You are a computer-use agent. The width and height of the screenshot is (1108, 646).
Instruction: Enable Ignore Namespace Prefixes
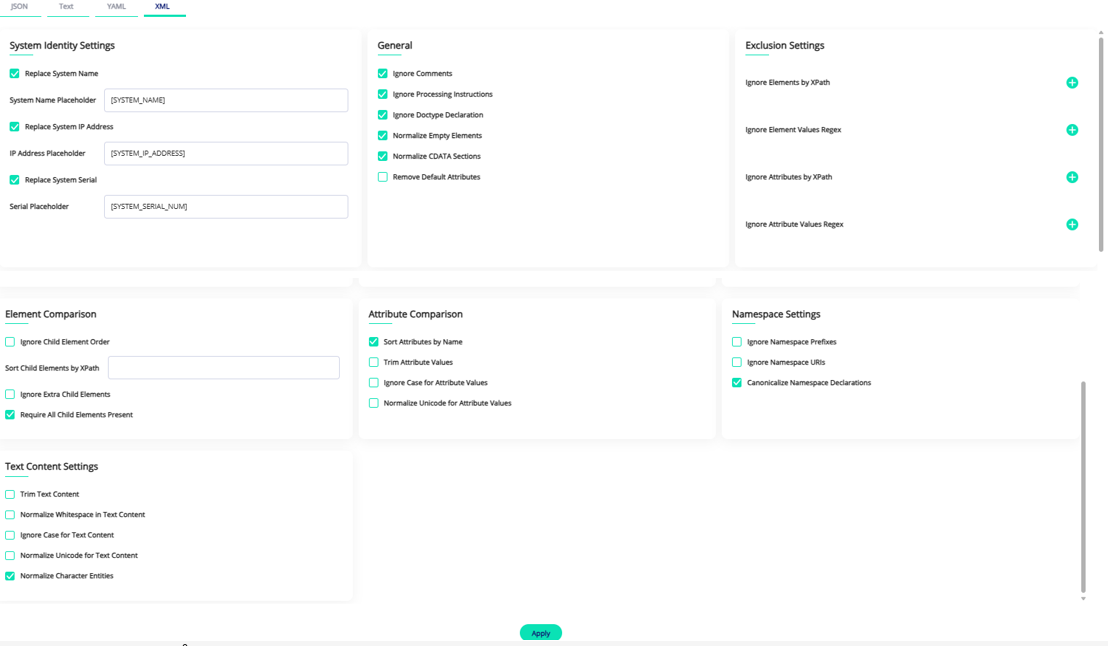click(x=737, y=342)
